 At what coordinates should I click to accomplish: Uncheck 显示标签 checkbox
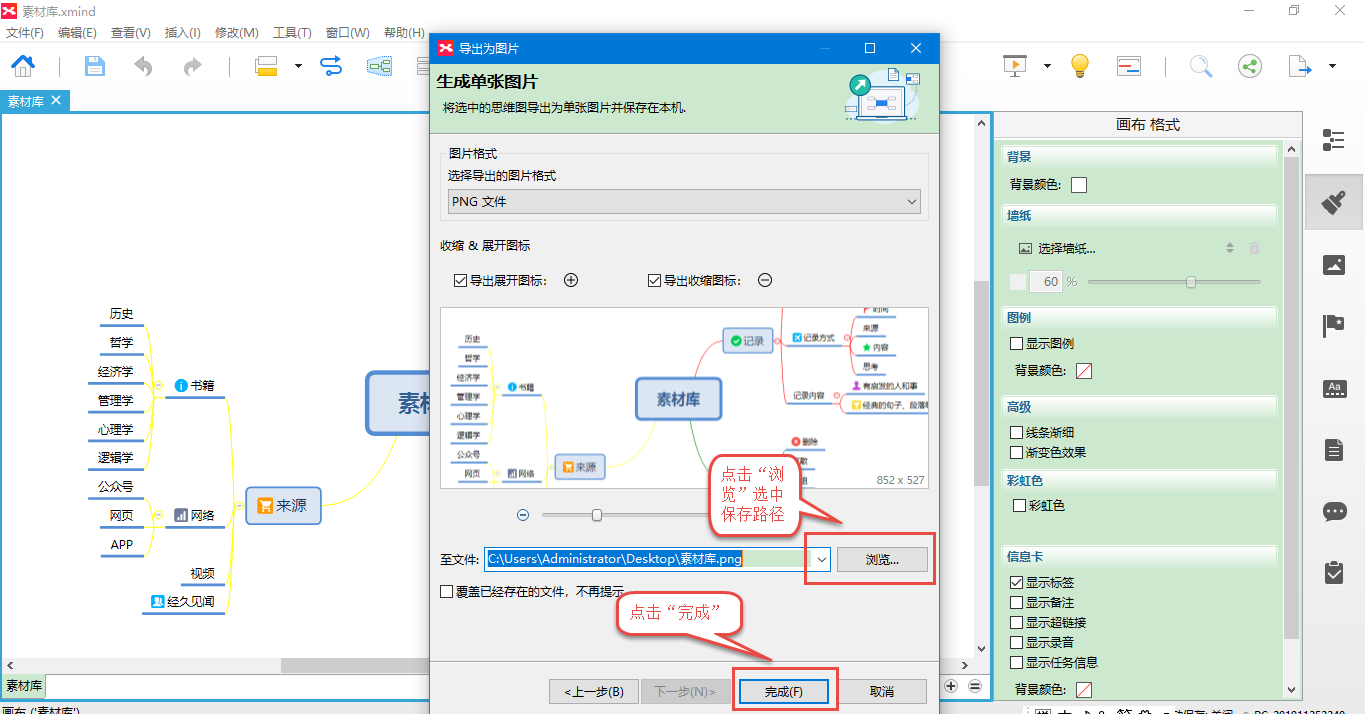(x=1017, y=582)
